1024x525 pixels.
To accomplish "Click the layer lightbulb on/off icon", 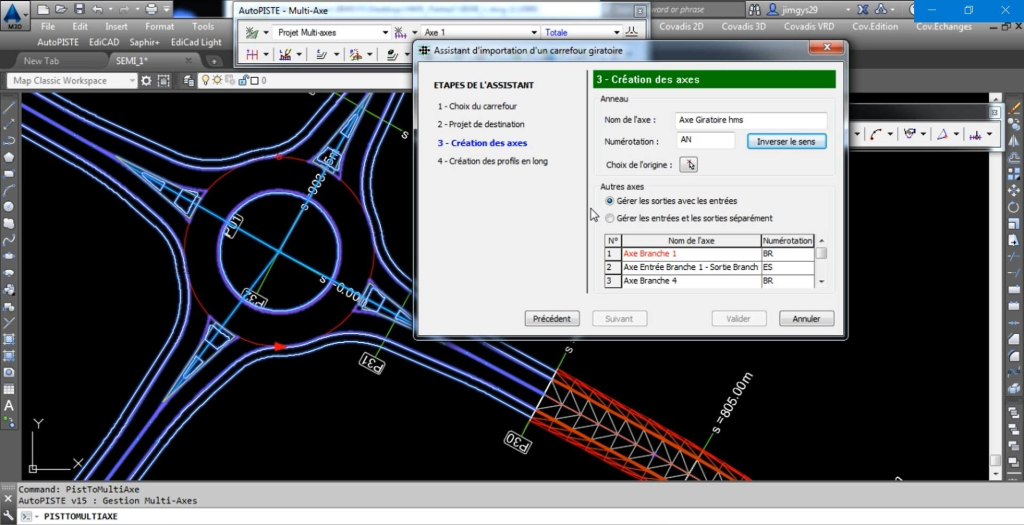I will coord(206,81).
